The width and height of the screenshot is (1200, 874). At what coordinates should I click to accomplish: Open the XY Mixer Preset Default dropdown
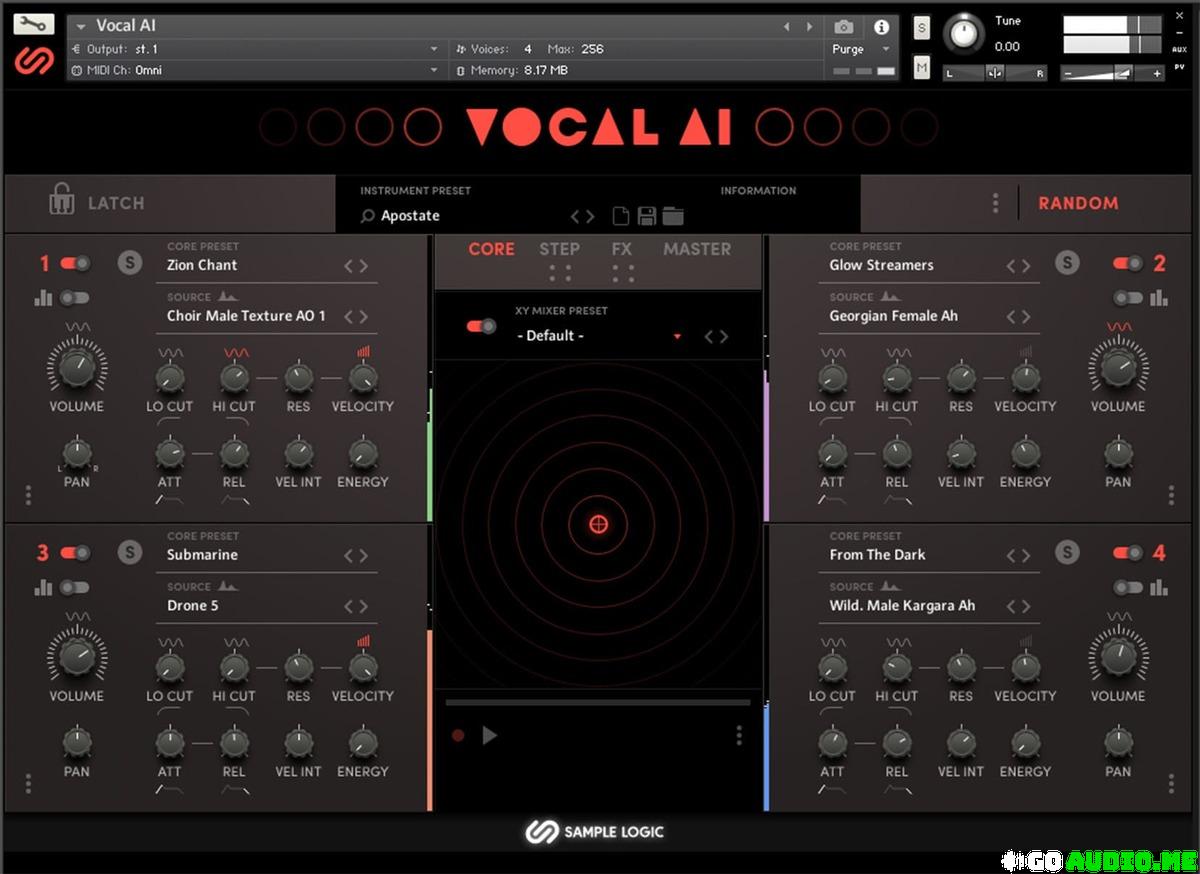(598, 336)
